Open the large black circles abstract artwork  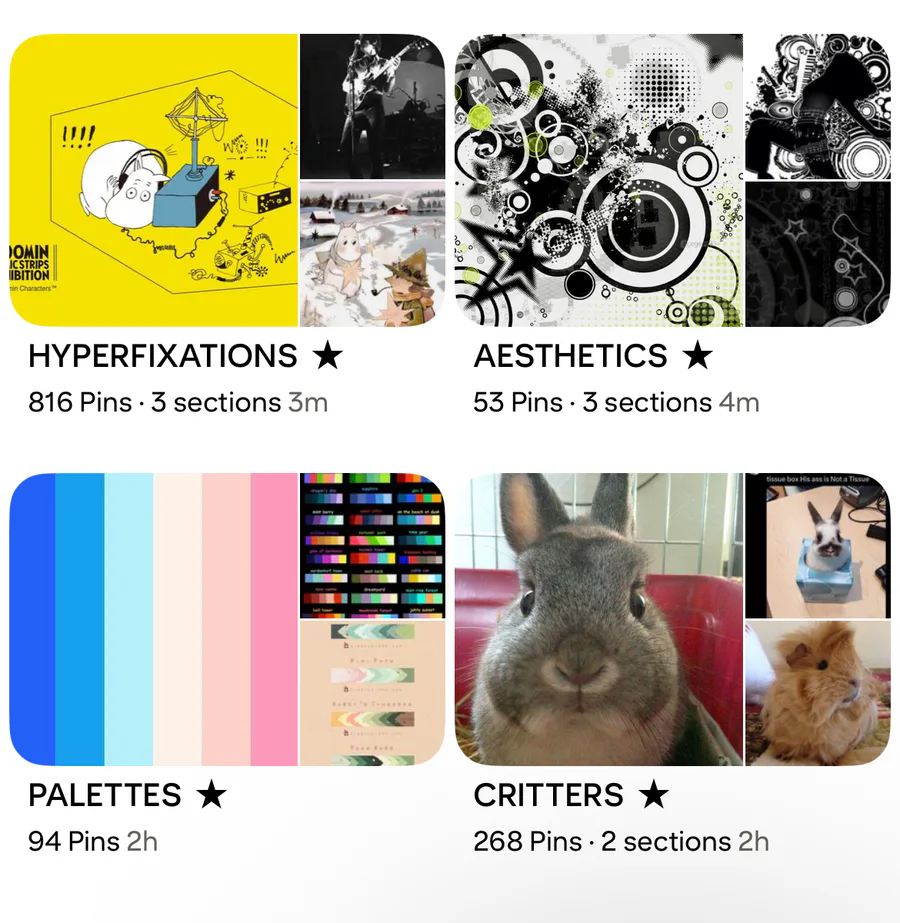pos(599,180)
